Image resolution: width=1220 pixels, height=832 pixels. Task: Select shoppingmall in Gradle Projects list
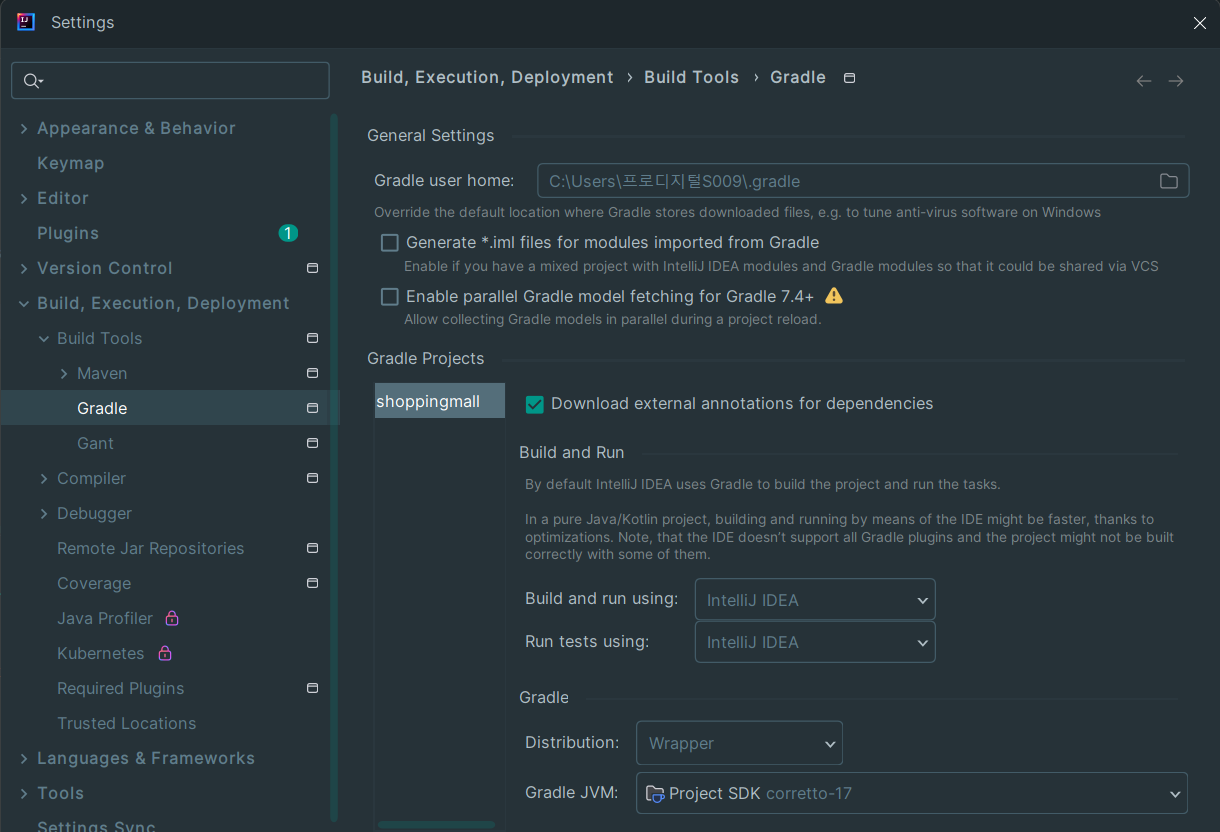click(440, 401)
